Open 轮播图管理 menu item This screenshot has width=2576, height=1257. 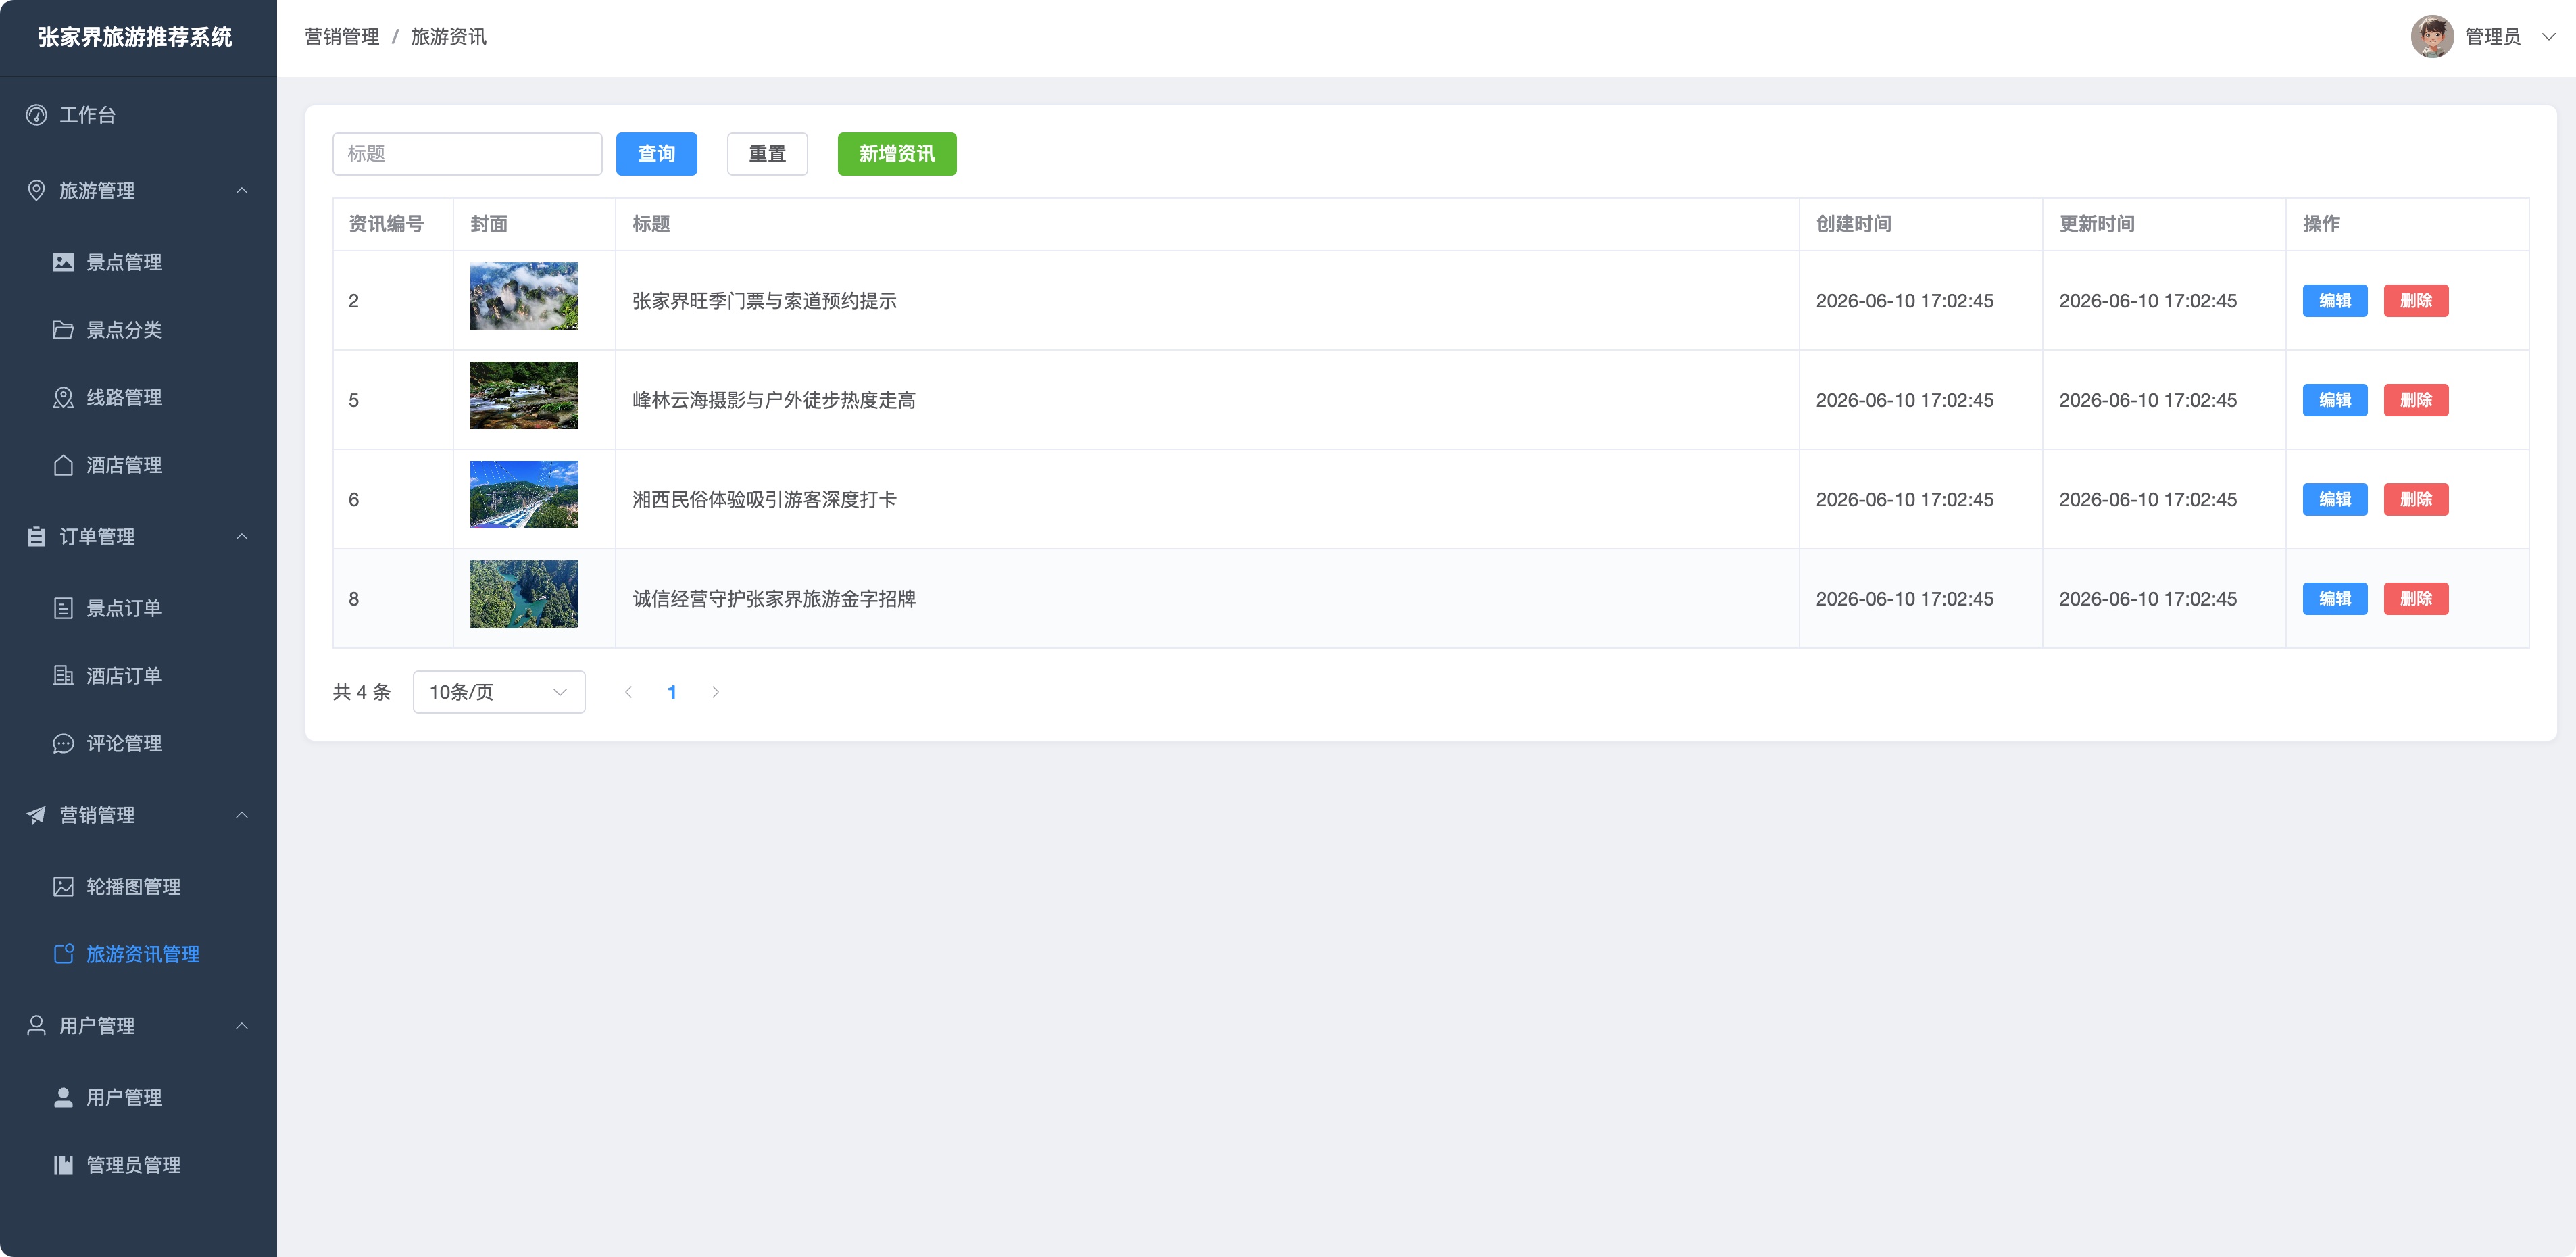coord(138,887)
